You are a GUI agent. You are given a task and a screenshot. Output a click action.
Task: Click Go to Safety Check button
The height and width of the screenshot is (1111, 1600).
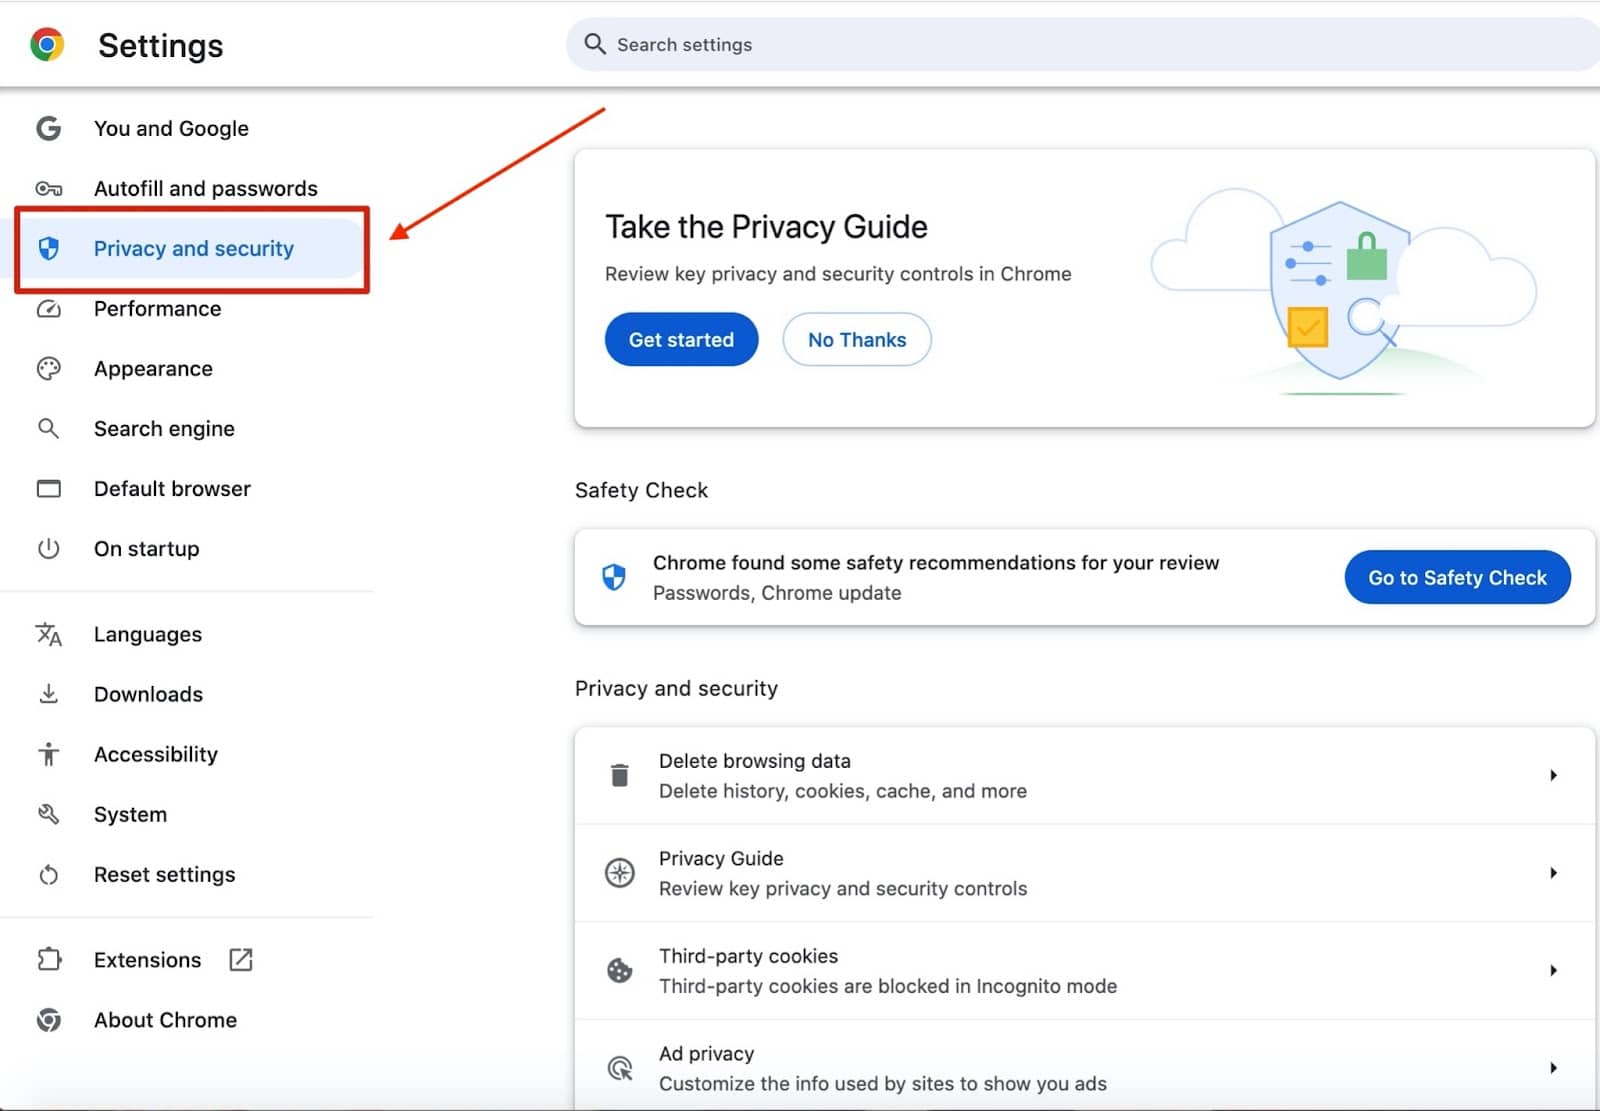[x=1456, y=578]
